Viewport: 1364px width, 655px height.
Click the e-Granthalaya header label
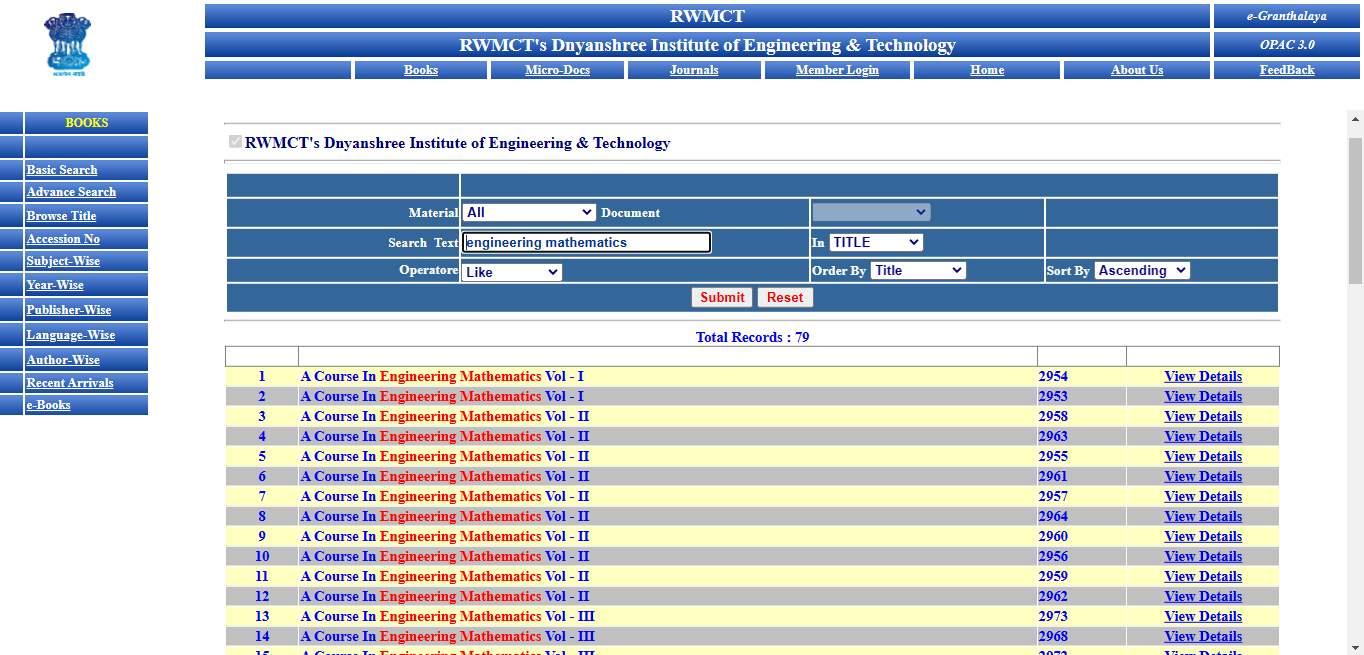click(1287, 16)
